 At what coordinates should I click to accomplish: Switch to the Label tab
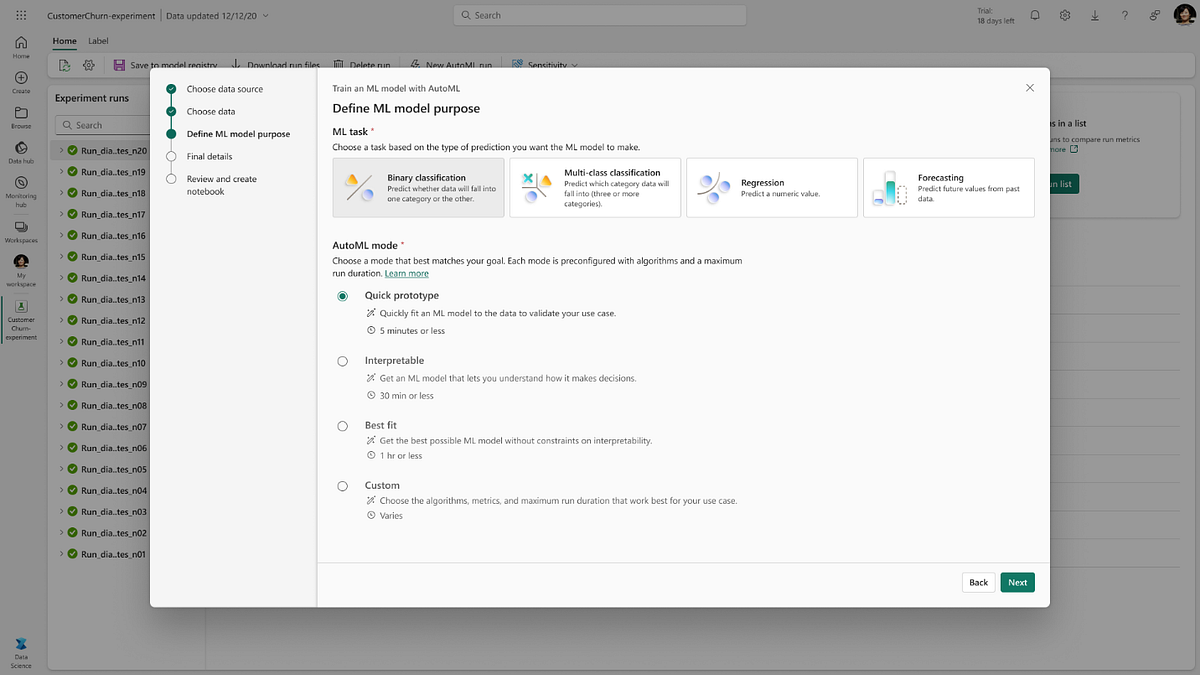point(98,41)
